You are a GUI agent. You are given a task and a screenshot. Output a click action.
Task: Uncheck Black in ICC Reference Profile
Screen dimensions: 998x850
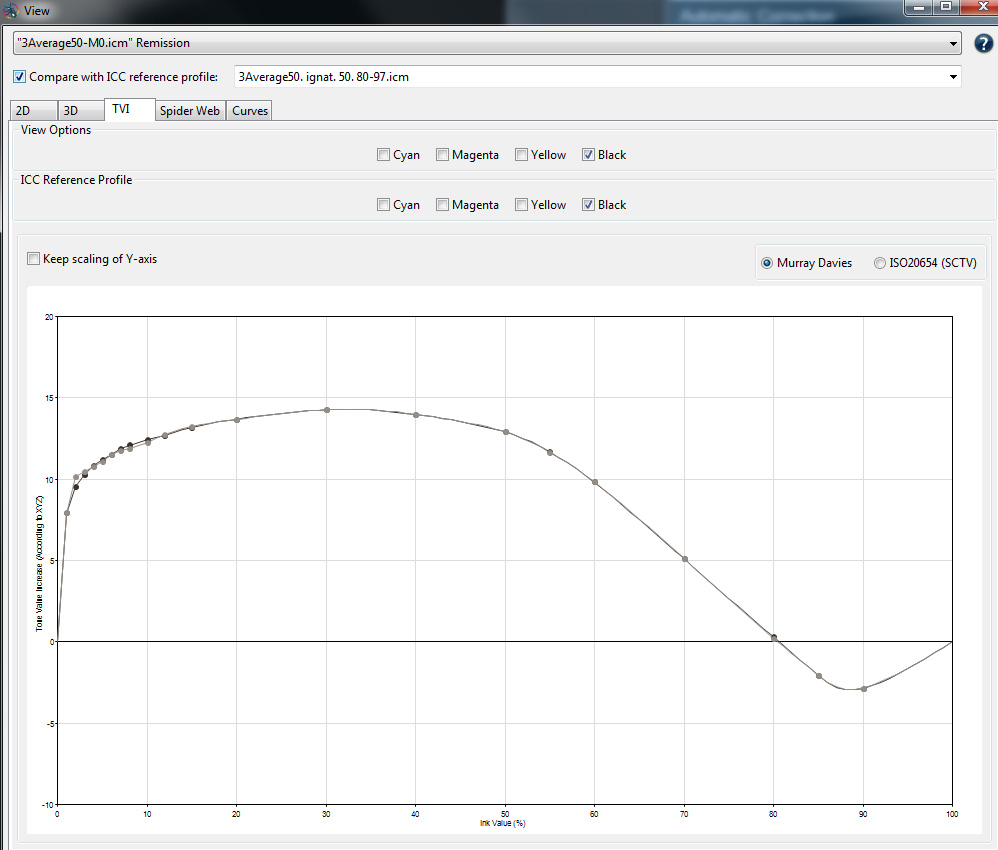pyautogui.click(x=588, y=205)
